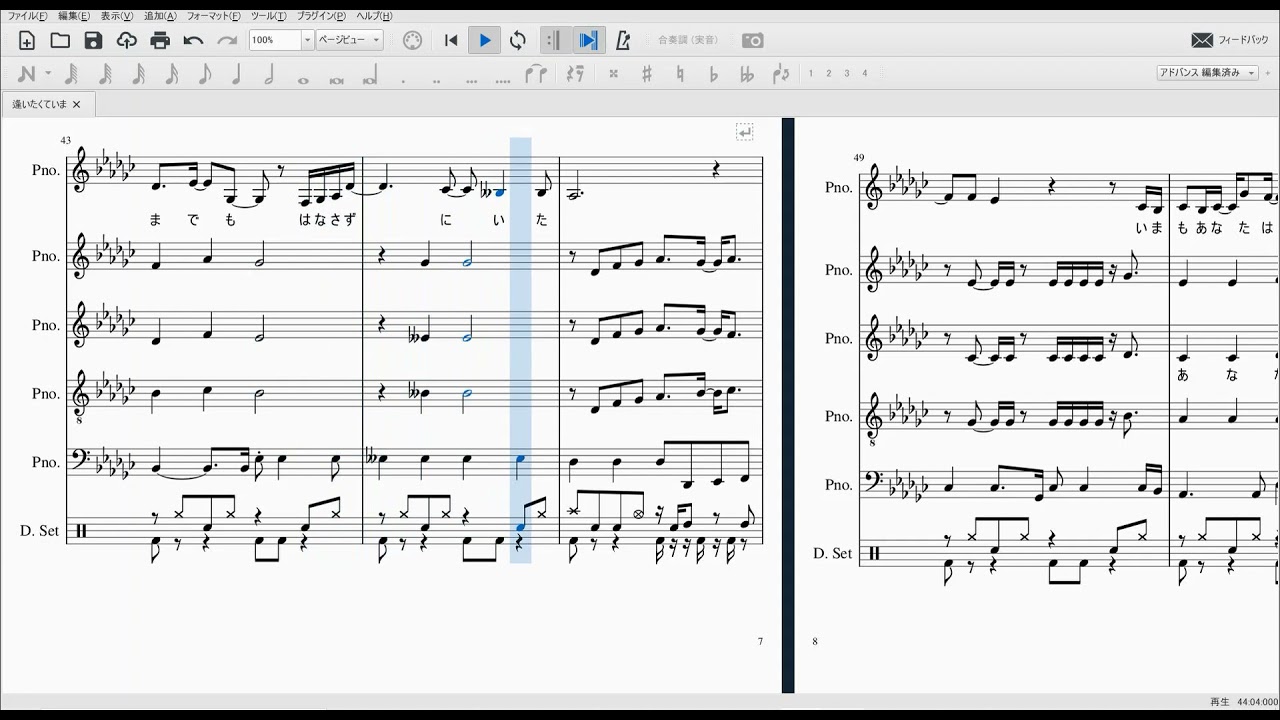This screenshot has height=720, width=1280.
Task: Toggle note input mode N icon
Action: [x=26, y=73]
